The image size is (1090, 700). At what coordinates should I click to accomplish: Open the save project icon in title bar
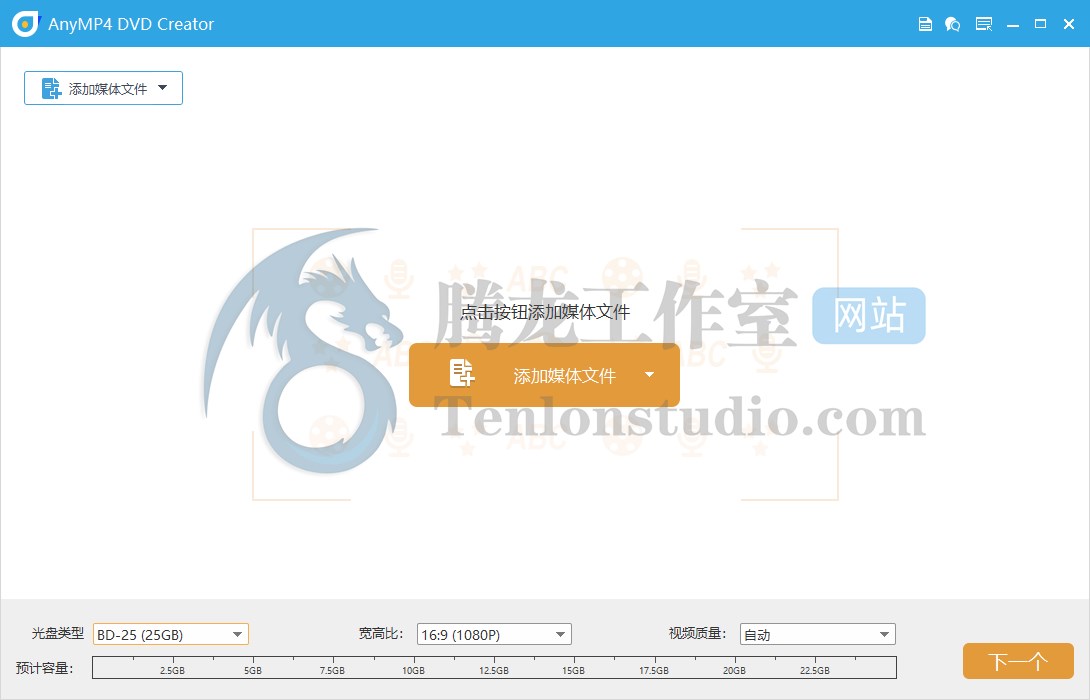925,24
